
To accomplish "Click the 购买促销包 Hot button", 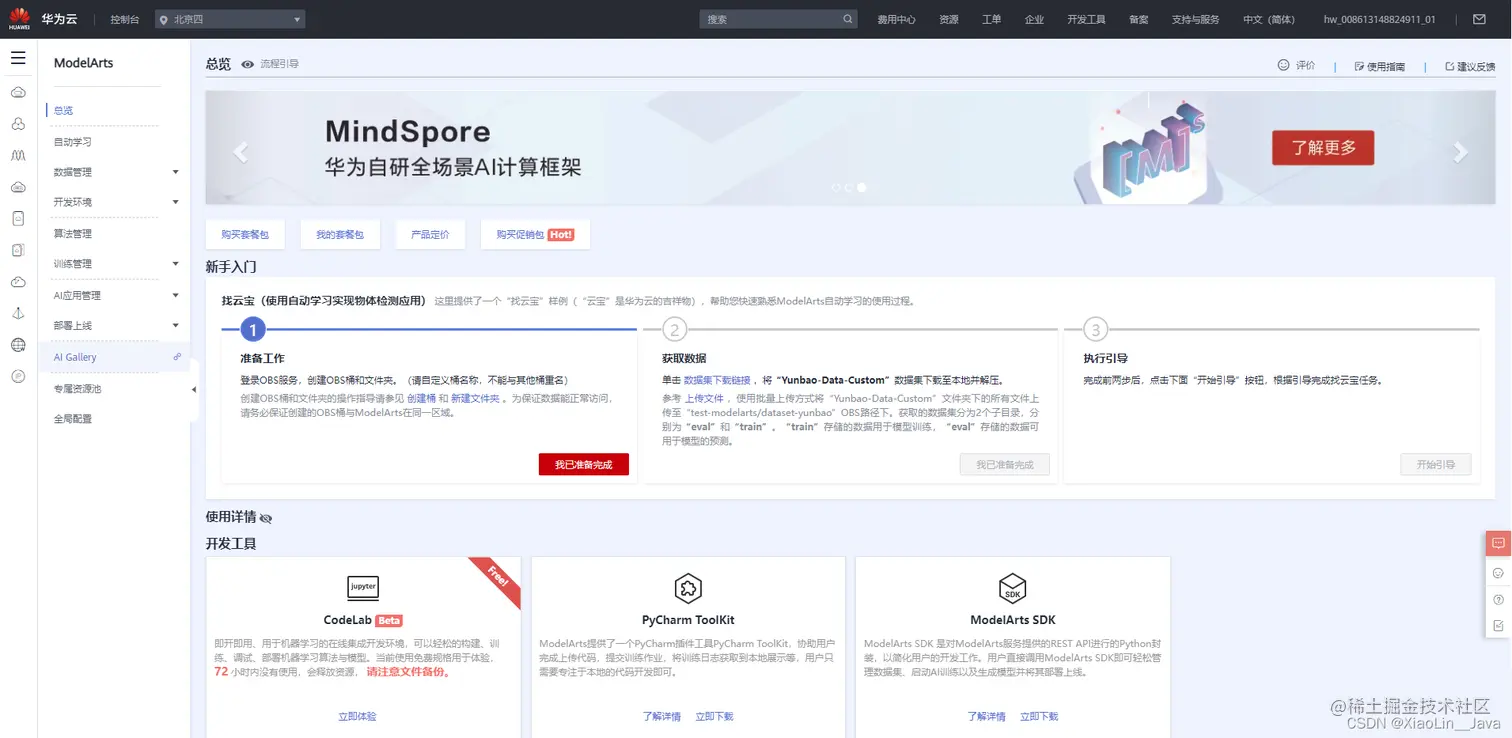I will [535, 234].
